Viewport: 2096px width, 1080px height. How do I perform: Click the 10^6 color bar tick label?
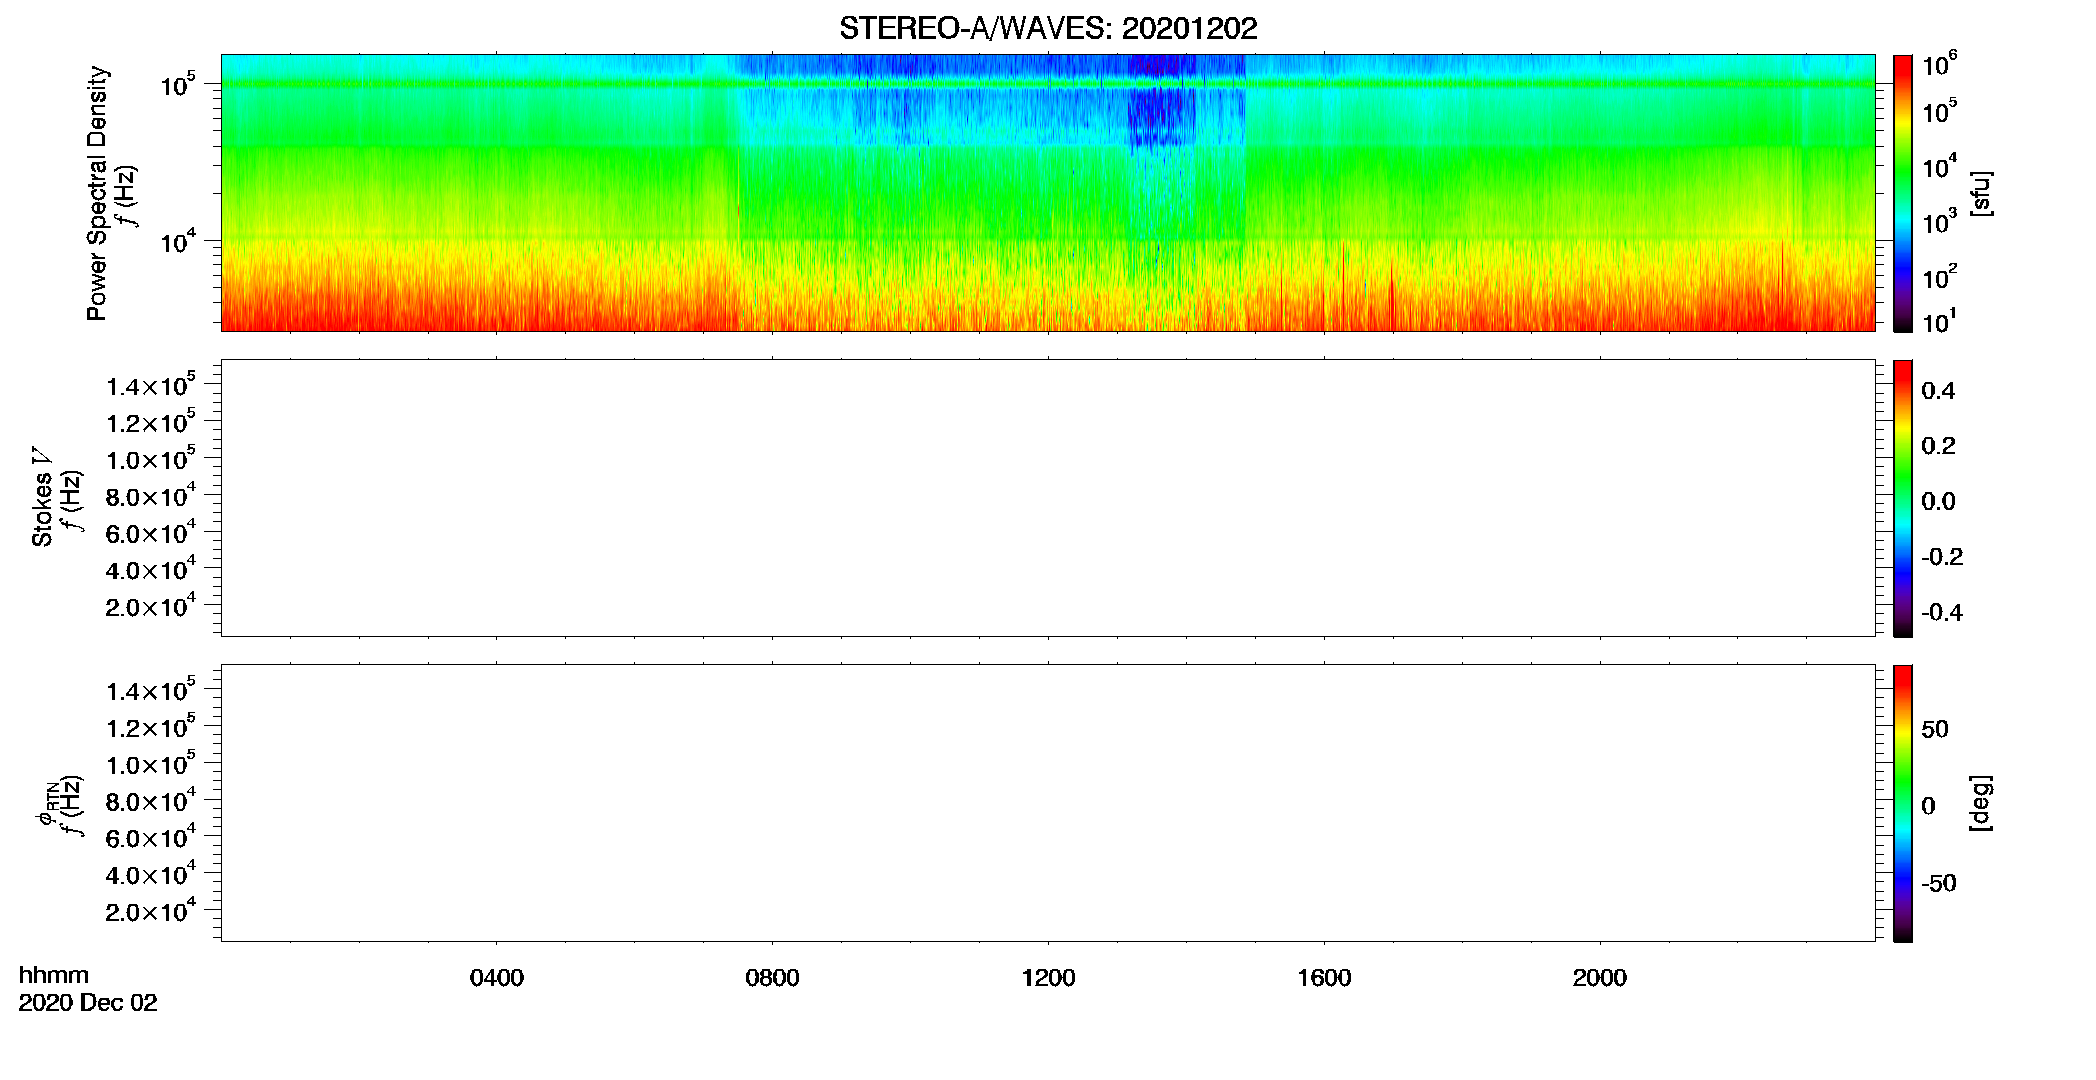(x=1939, y=65)
